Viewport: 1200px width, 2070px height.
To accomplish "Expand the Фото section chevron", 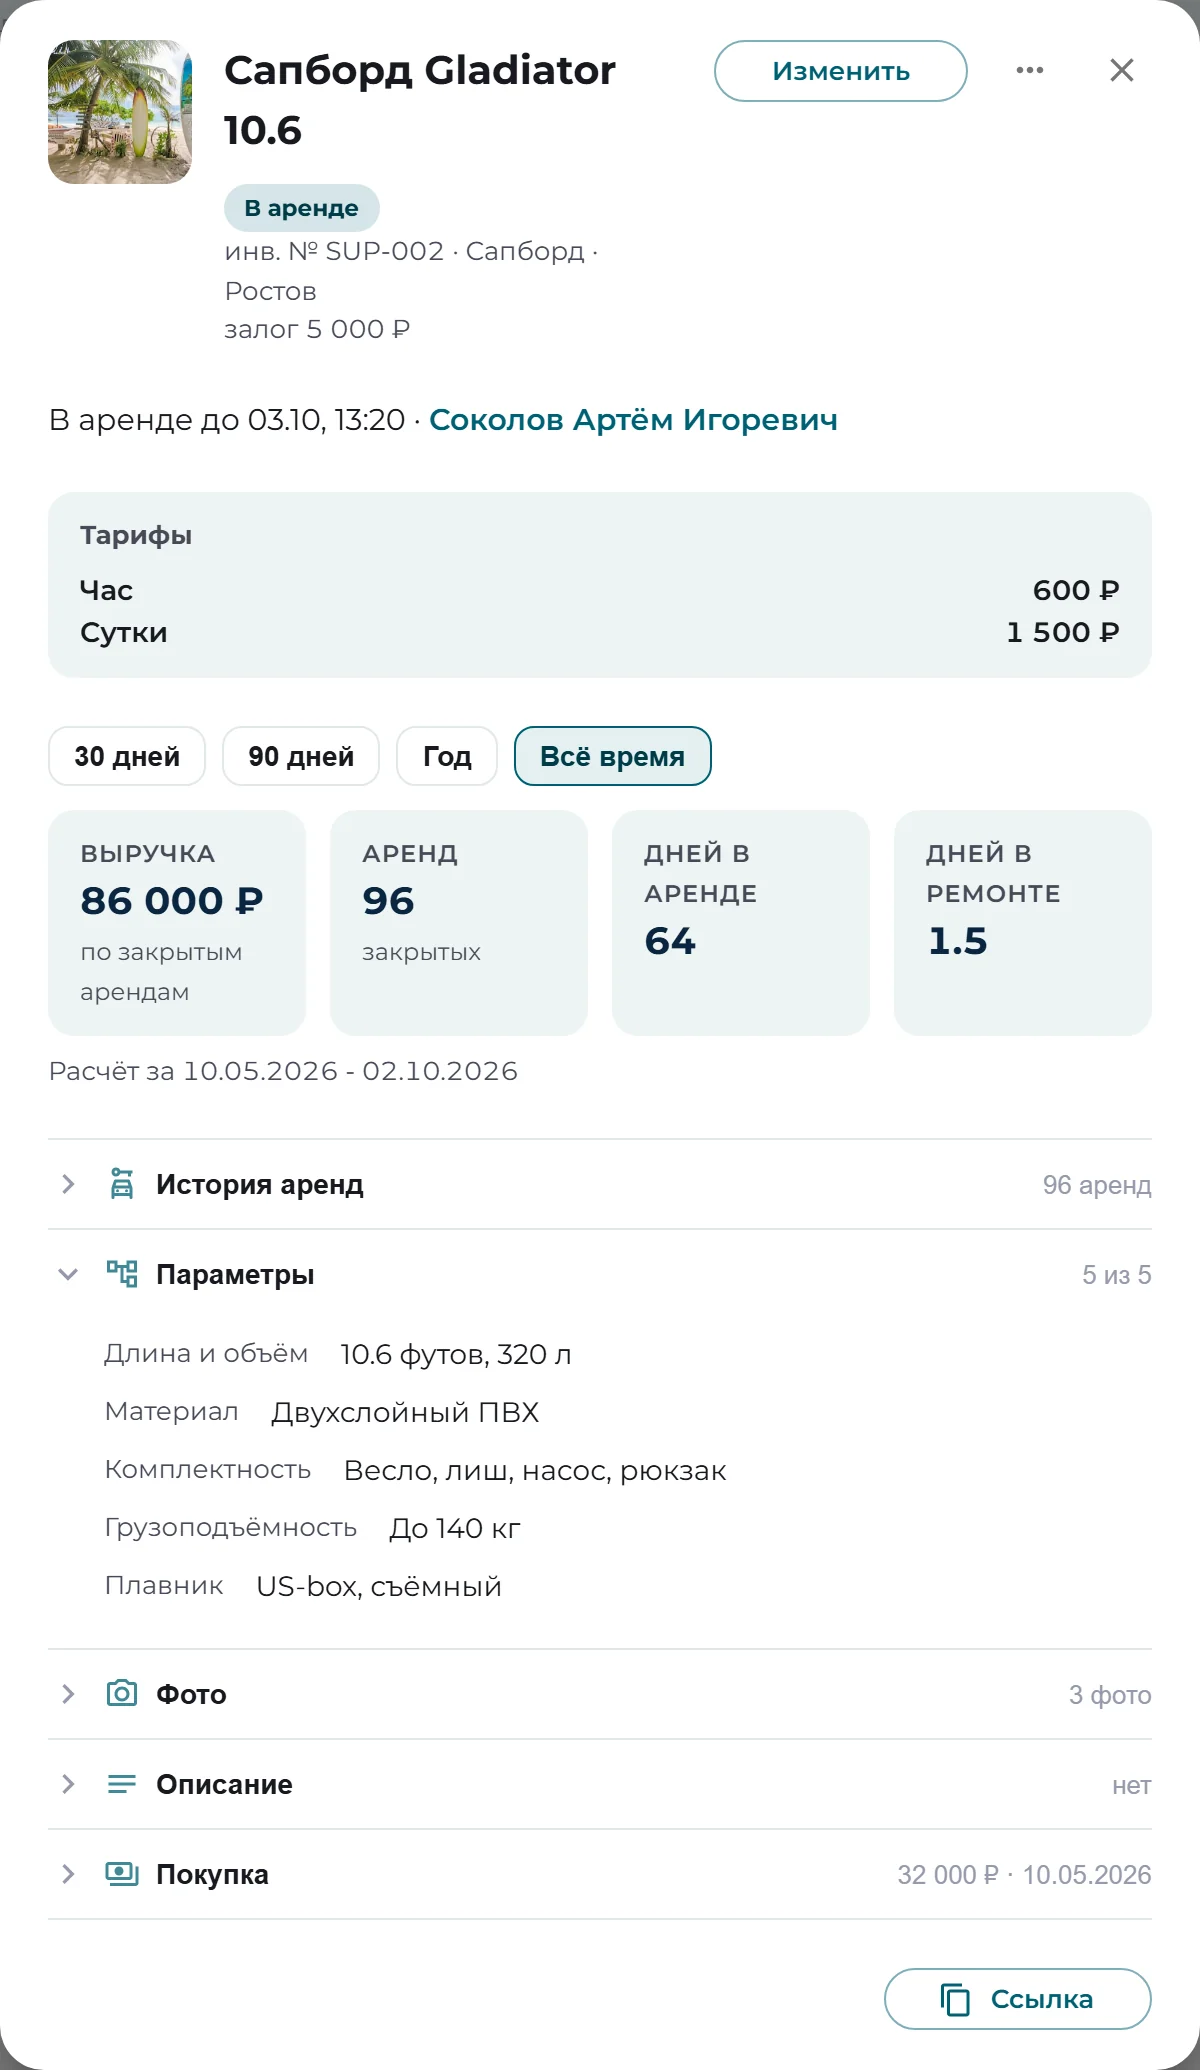I will click(68, 1694).
